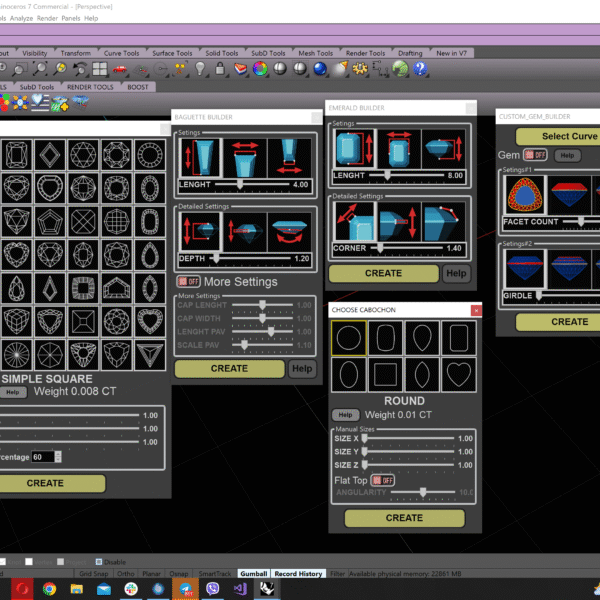600x600 pixels.
Task: Select the heart gem cut thumbnail in bottom grid row
Action: (x=150, y=321)
